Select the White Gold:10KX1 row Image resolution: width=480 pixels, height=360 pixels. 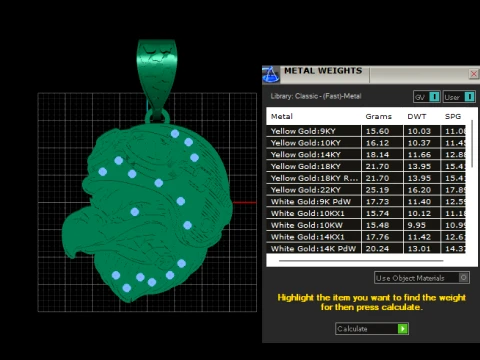coord(366,213)
